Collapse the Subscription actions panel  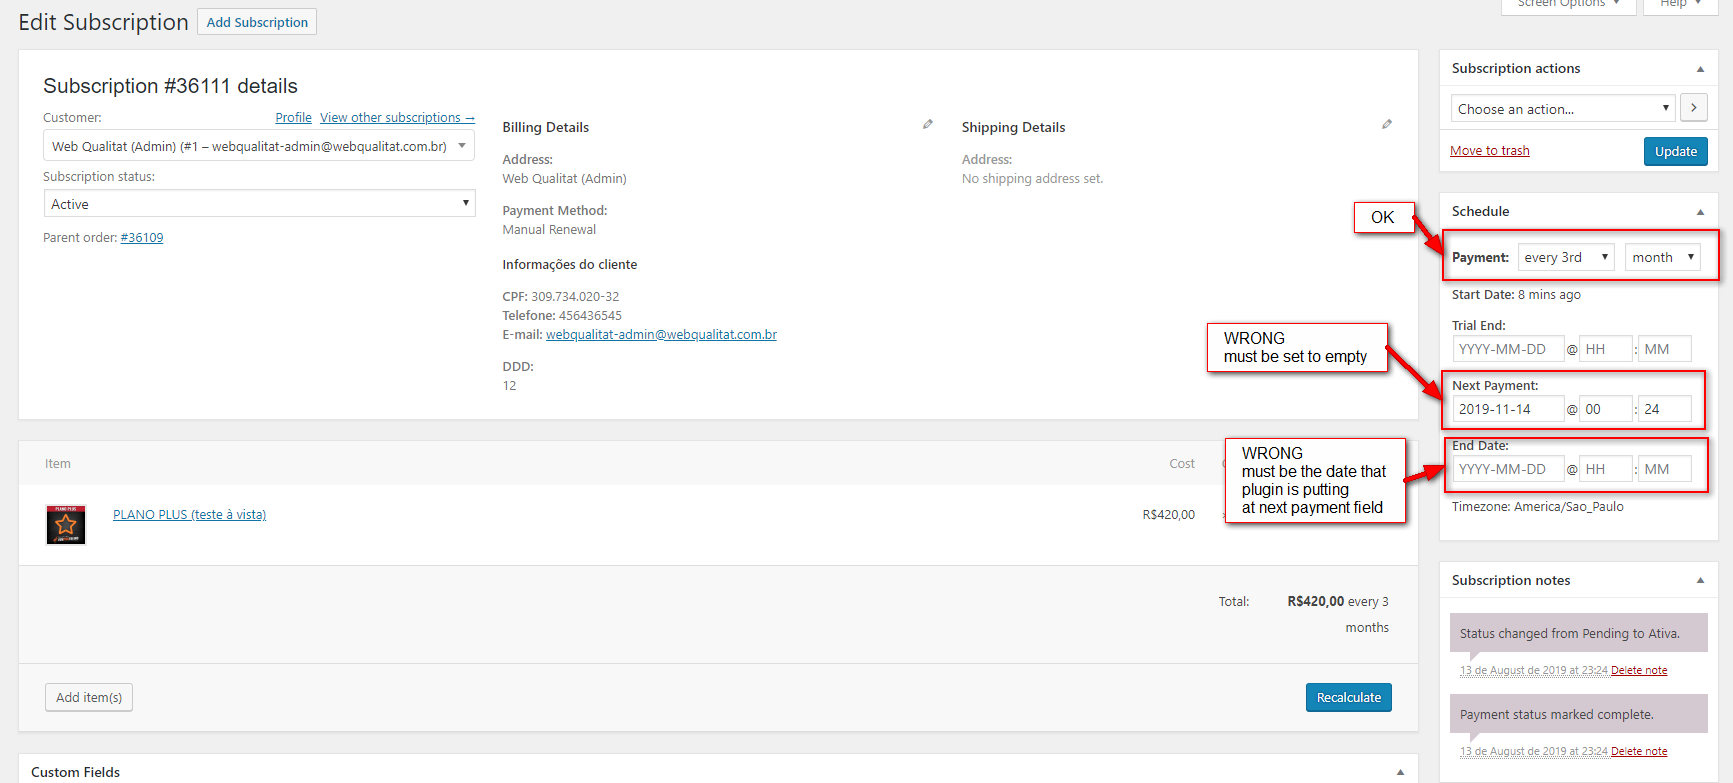point(1700,69)
